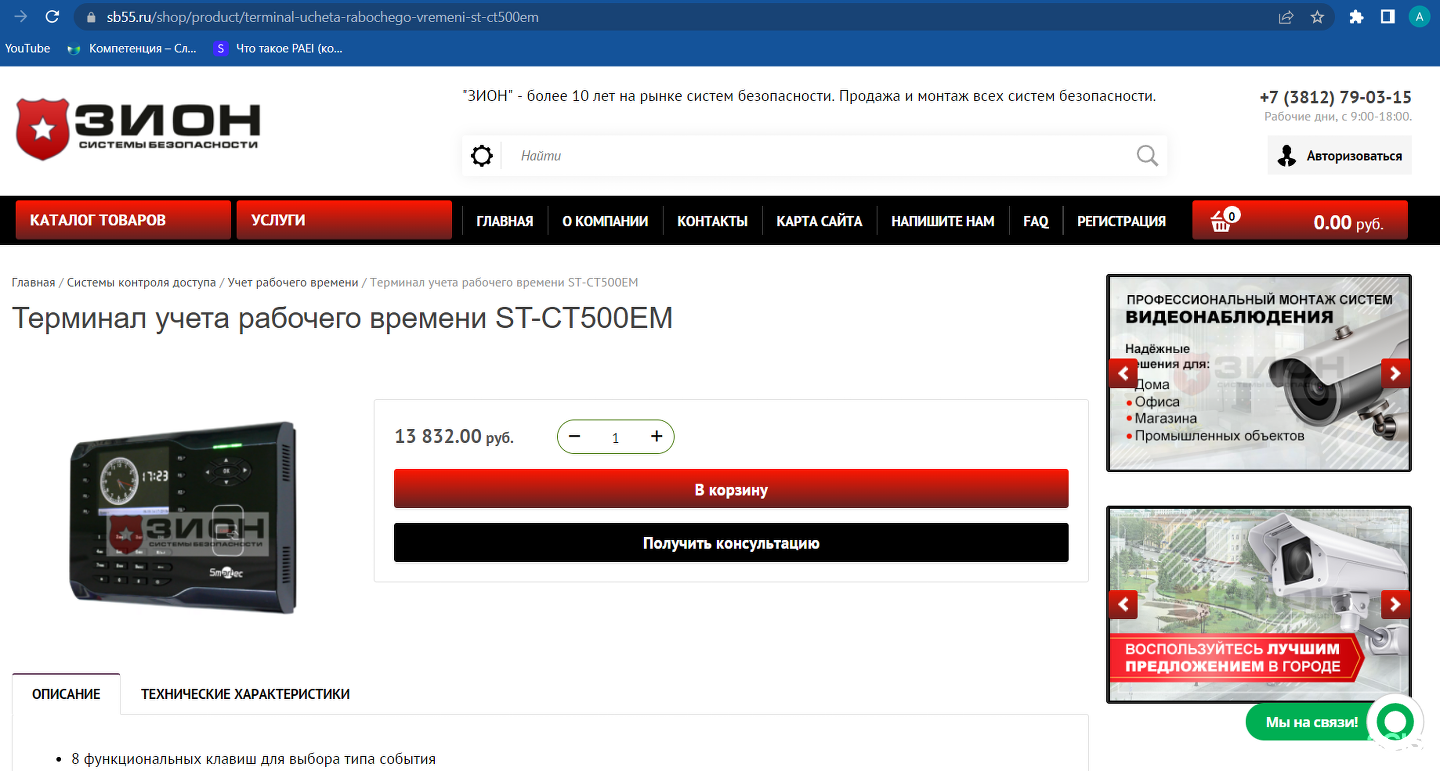Click the padlock site info icon
The width and height of the screenshot is (1440, 771).
point(91,17)
